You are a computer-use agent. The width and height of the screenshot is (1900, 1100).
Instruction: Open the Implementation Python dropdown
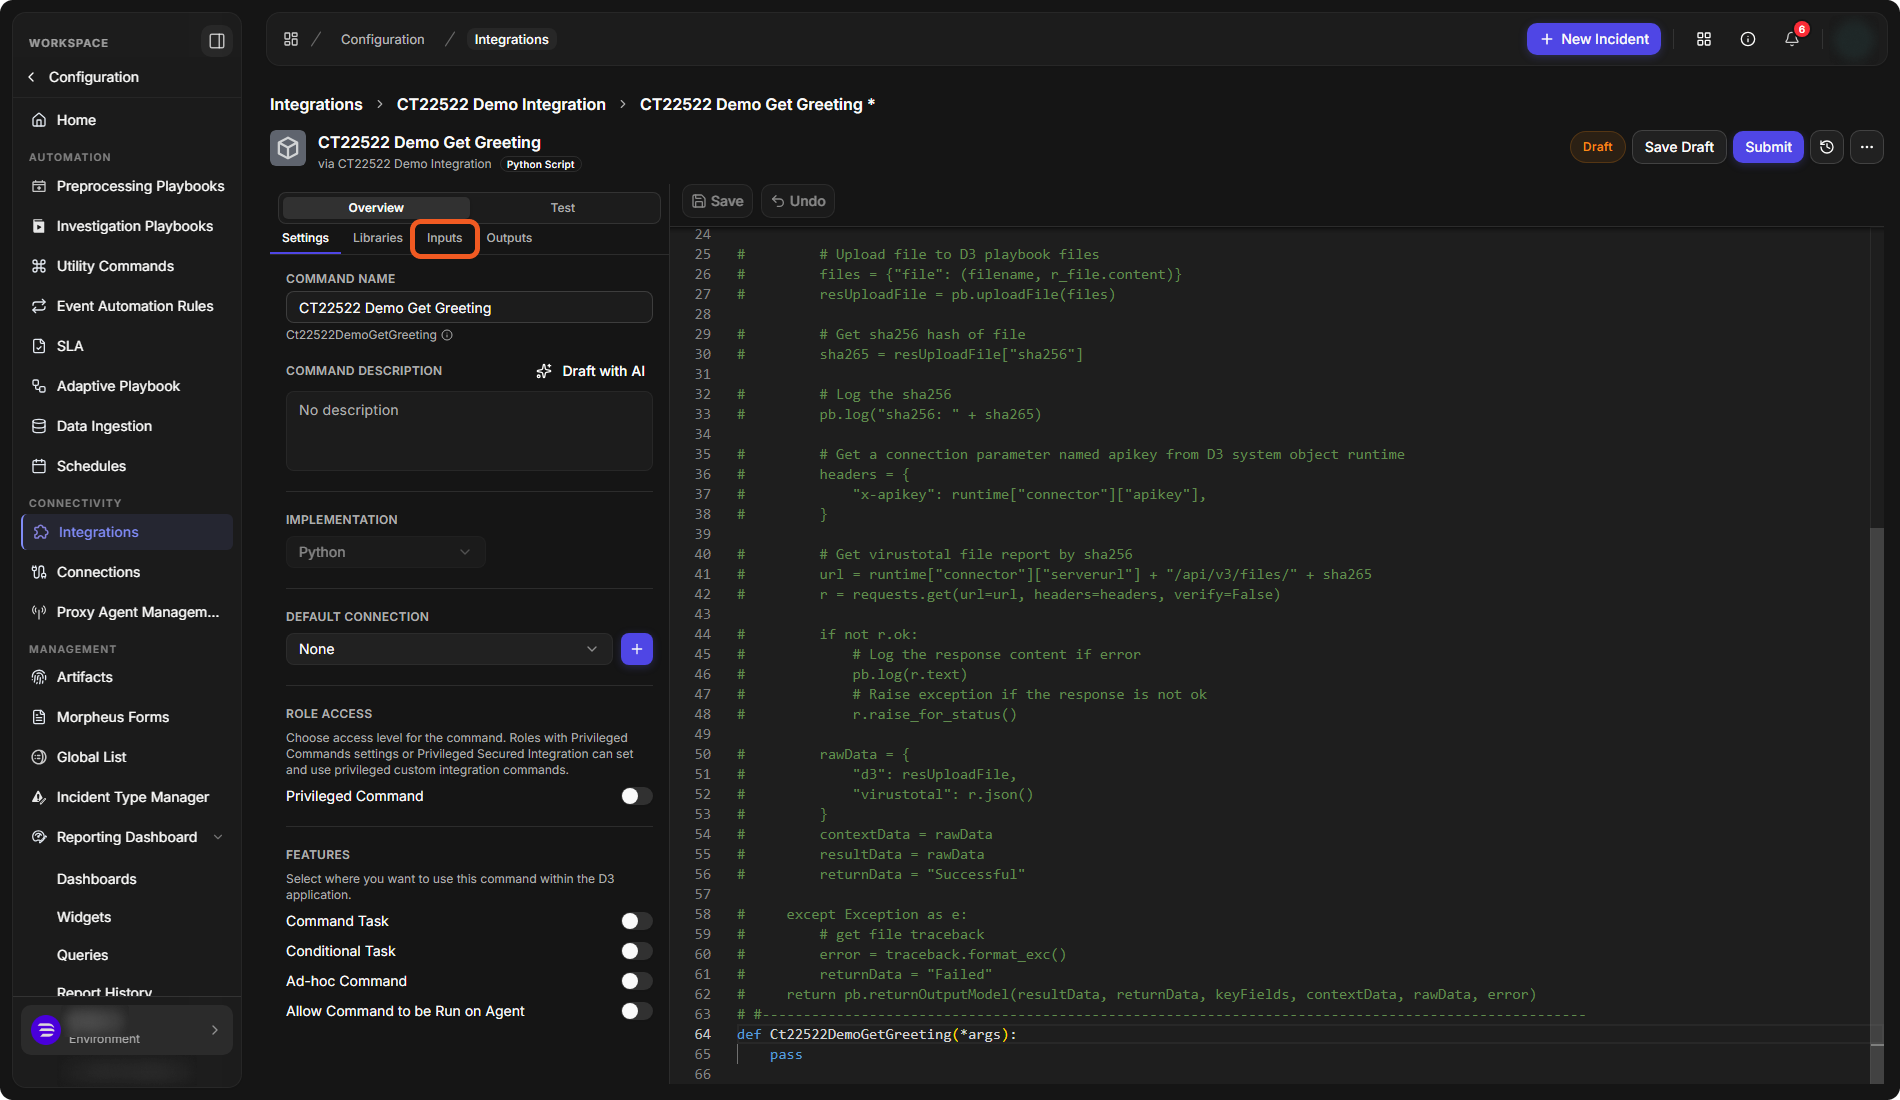(385, 552)
